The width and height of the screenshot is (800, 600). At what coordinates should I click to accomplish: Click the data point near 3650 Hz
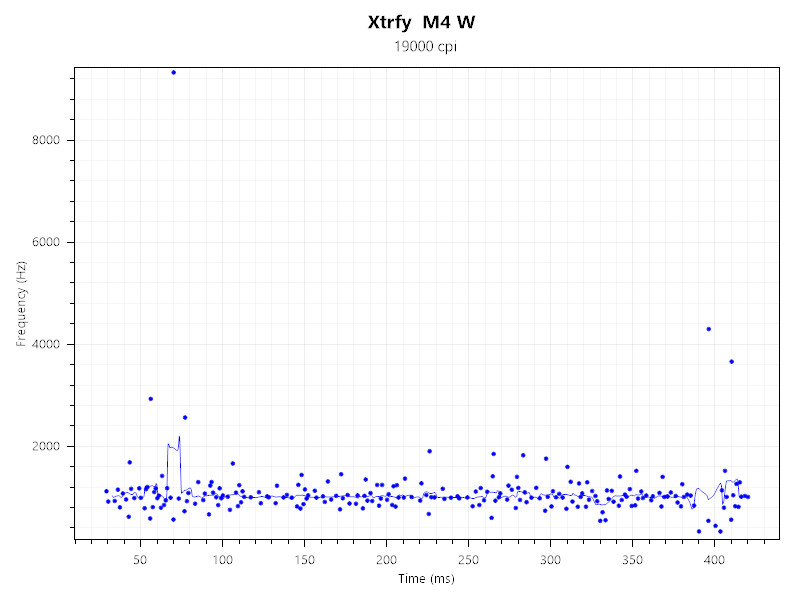(x=731, y=362)
